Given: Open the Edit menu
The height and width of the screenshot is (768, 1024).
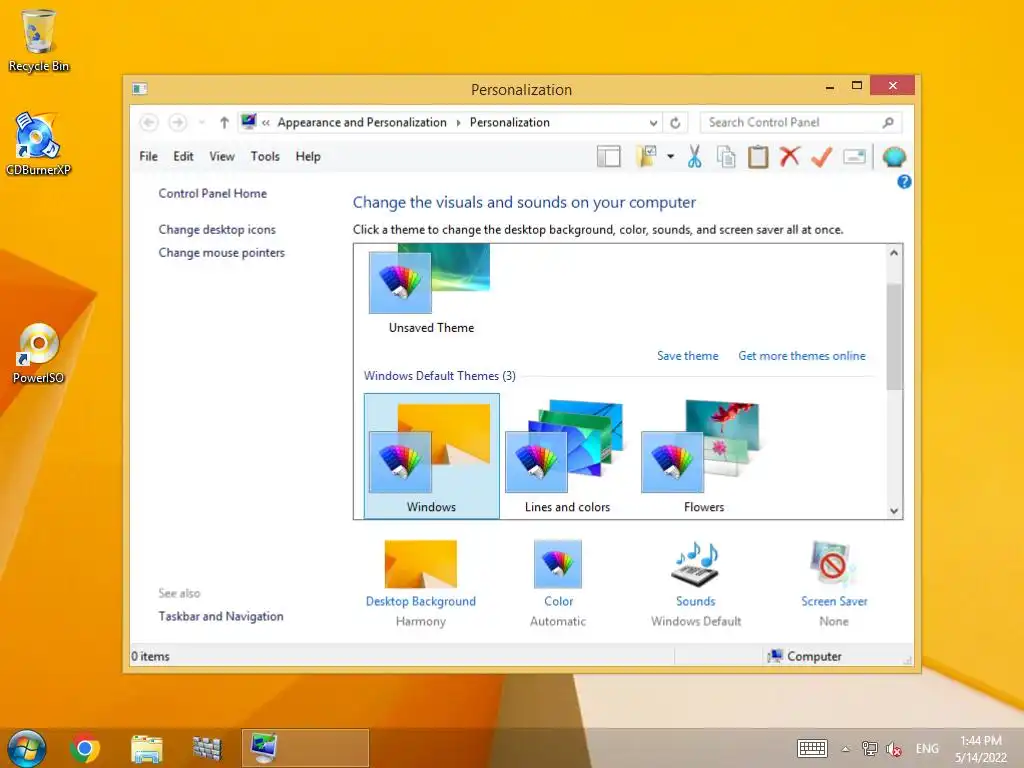Looking at the screenshot, I should tap(183, 157).
